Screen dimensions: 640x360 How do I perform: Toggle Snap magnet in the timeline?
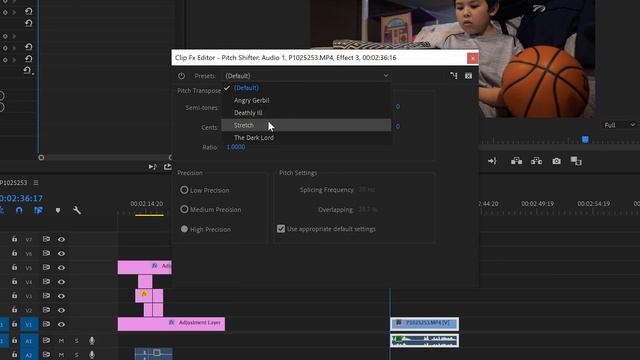[19, 210]
